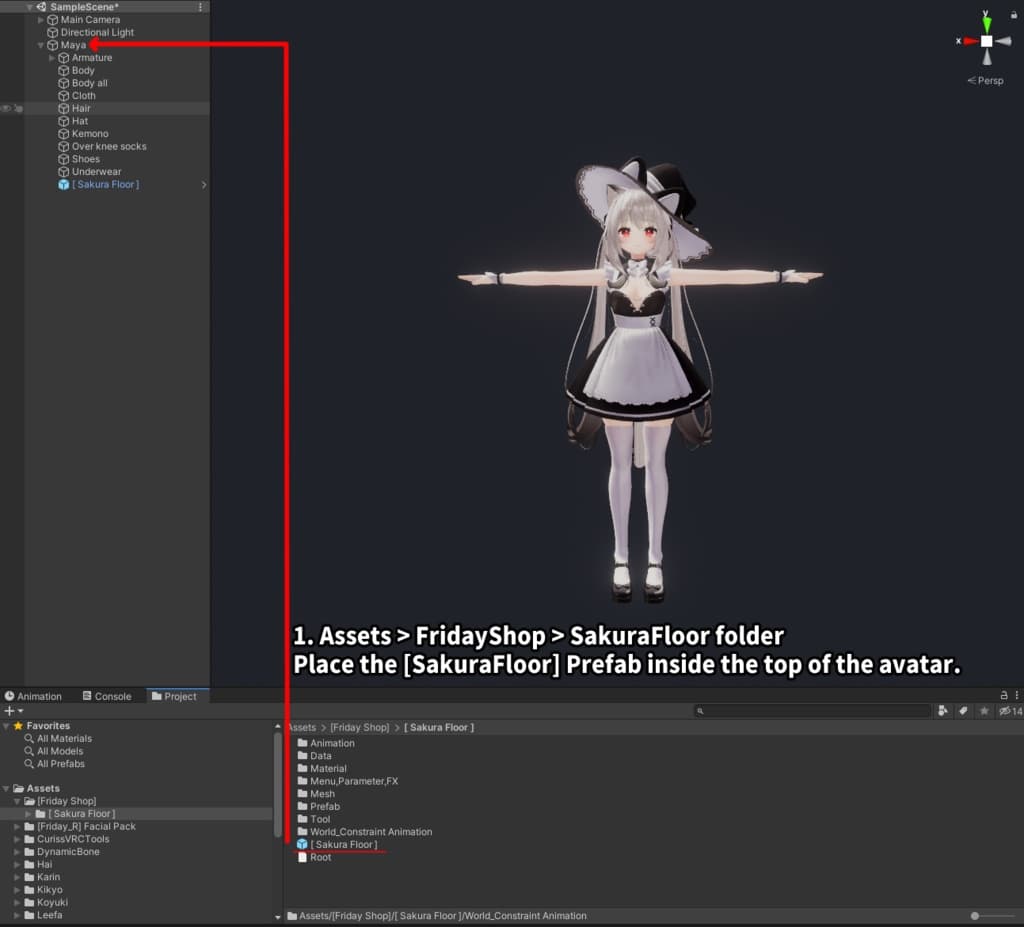Click the folder tree scroll down arrow

(x=278, y=917)
